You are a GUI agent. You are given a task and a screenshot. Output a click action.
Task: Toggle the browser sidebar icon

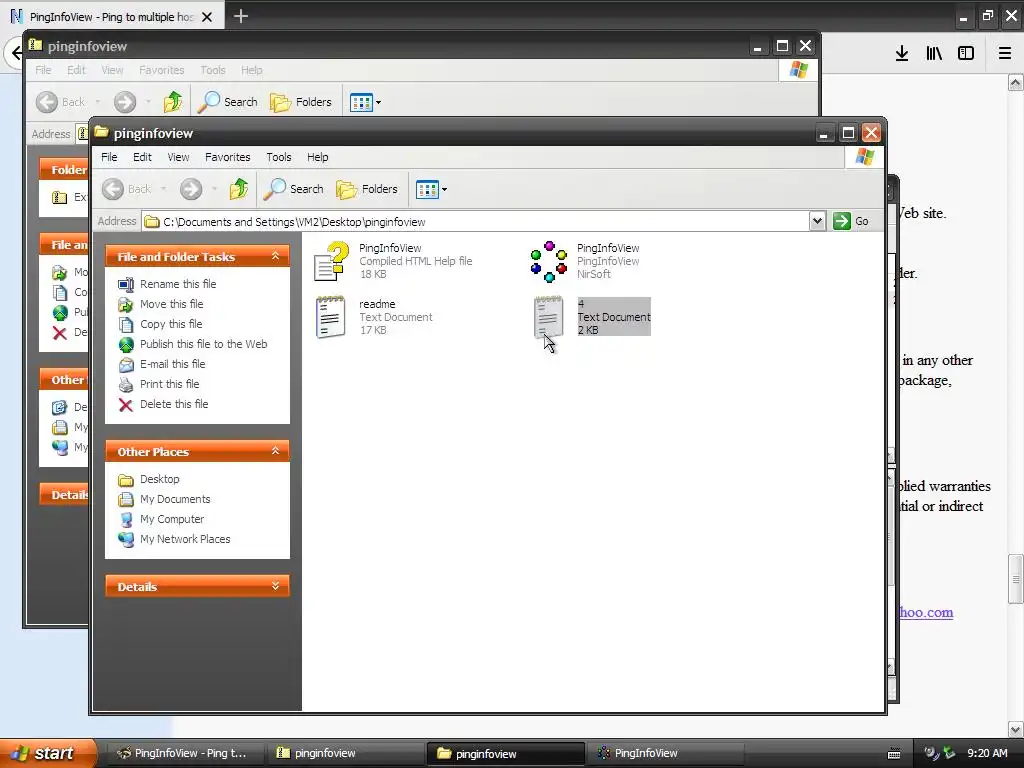[x=966, y=53]
